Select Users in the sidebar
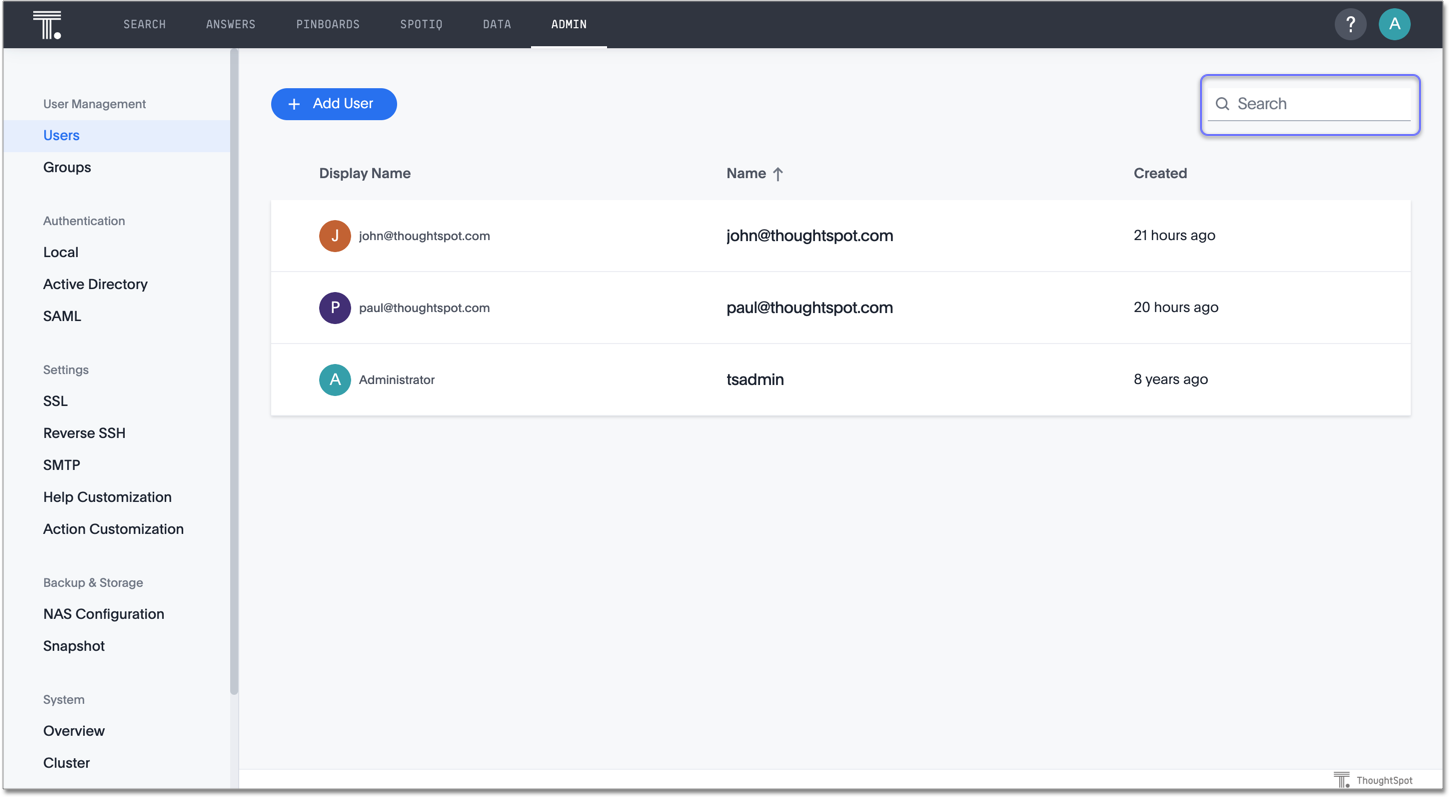Image resolution: width=1450 pixels, height=798 pixels. [117, 136]
